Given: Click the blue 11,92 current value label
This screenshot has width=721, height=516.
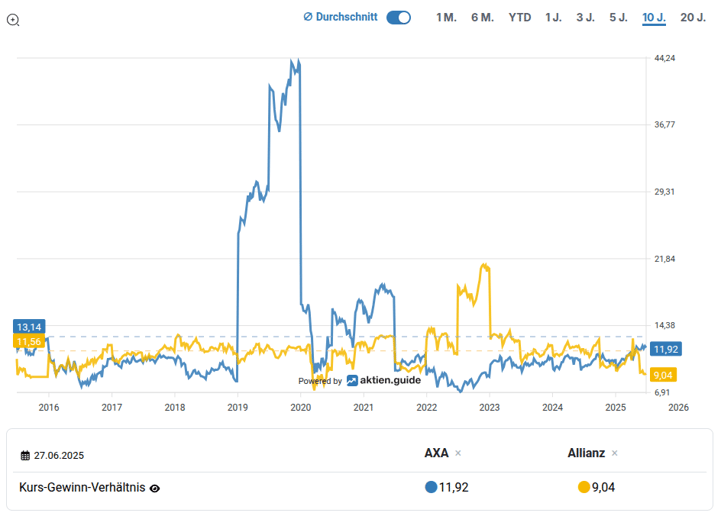Looking at the screenshot, I should coord(665,349).
